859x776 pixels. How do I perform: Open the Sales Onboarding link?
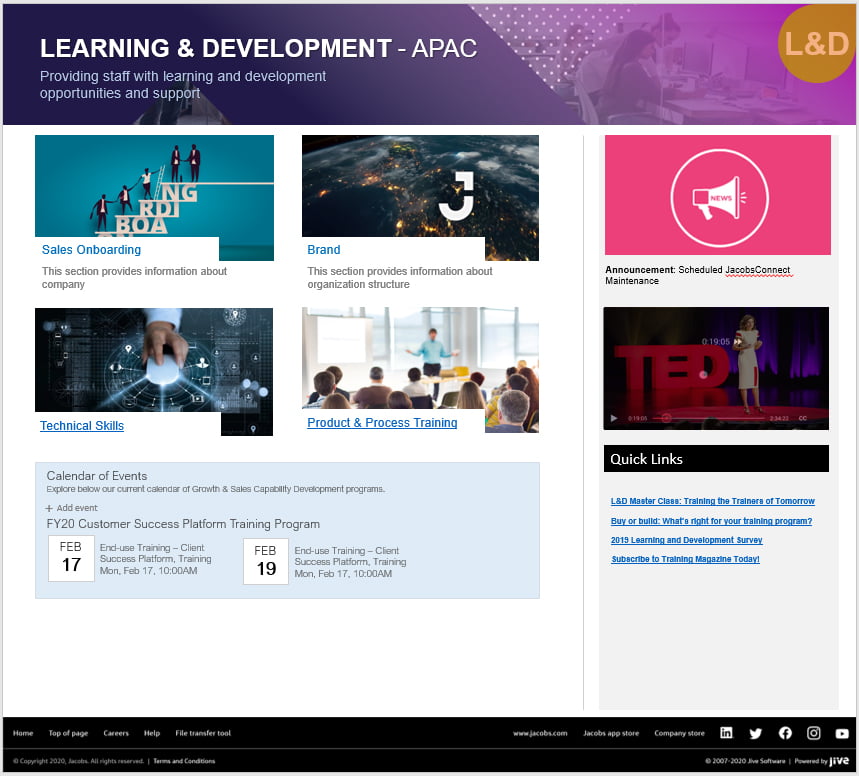pos(91,250)
